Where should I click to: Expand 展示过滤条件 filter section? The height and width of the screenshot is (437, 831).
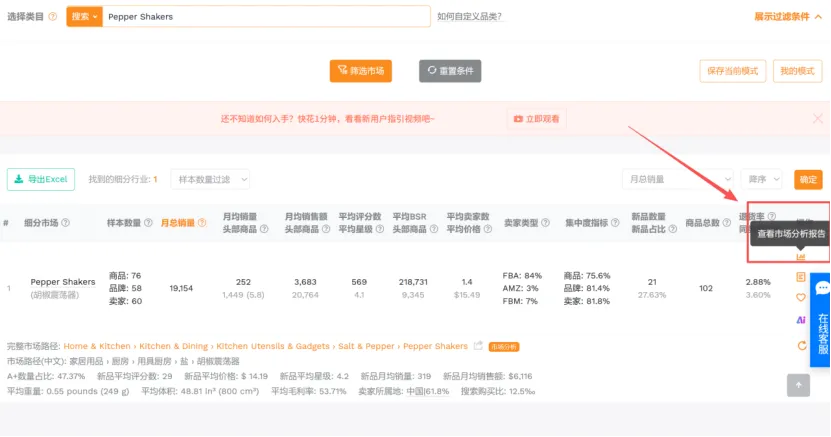coord(786,17)
